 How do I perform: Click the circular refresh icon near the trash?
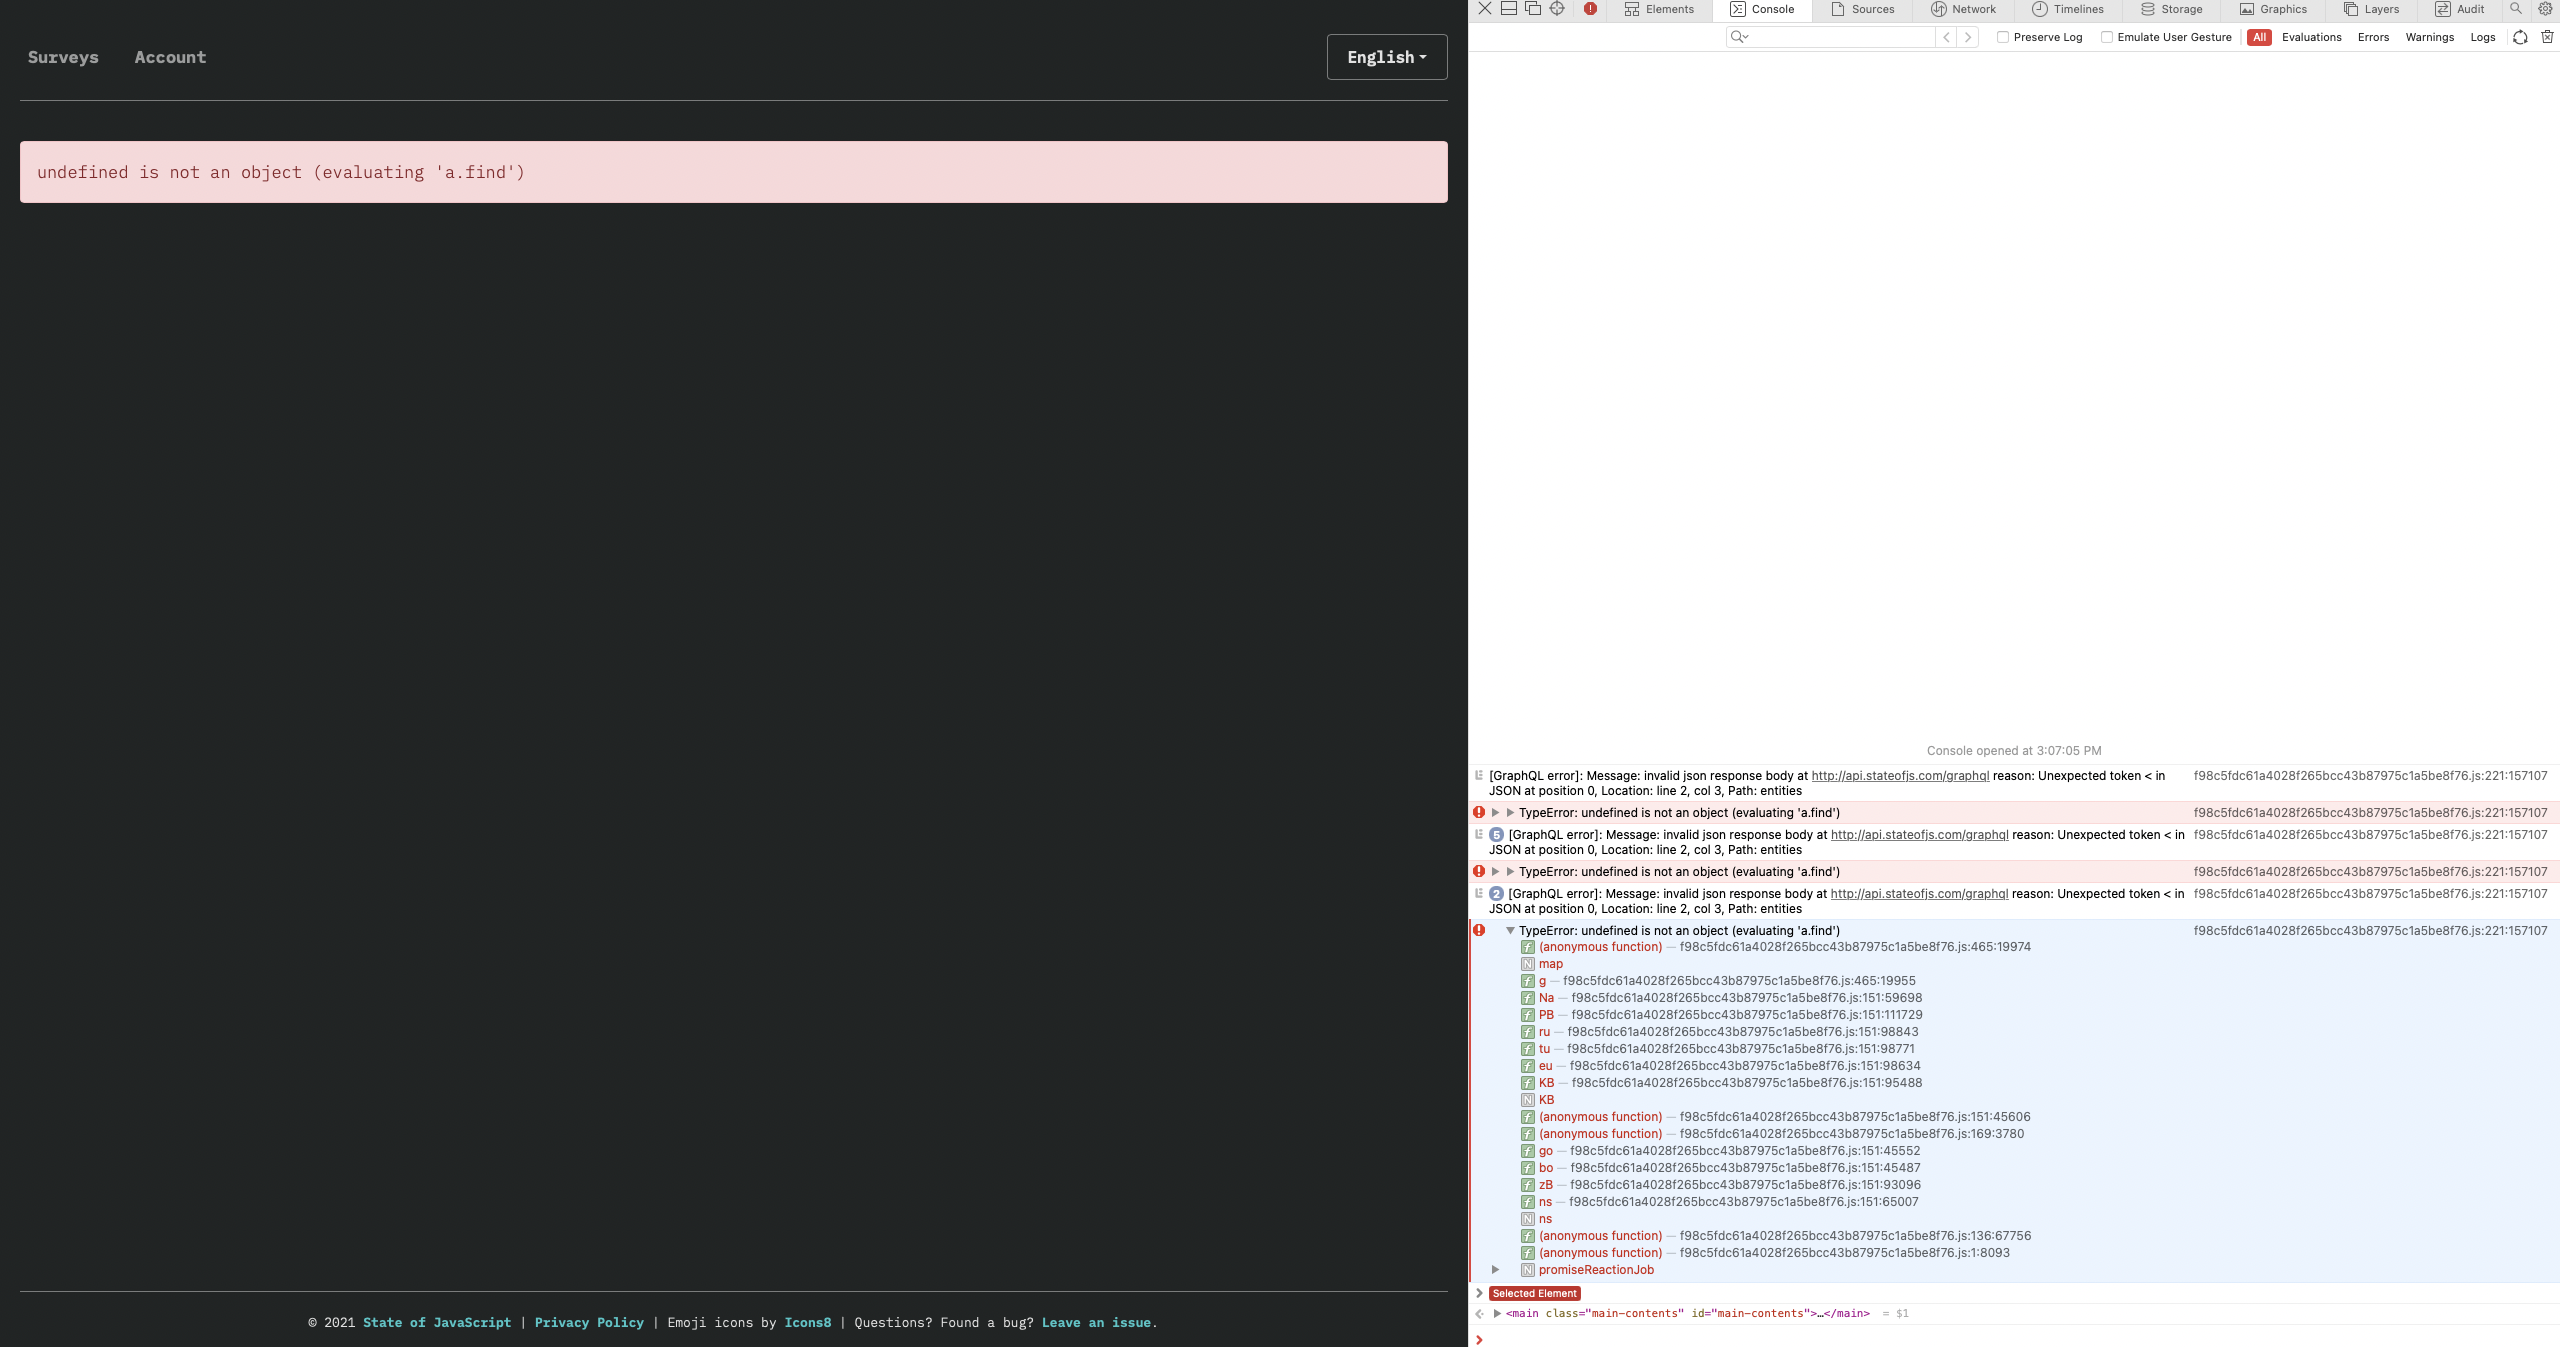point(2519,37)
